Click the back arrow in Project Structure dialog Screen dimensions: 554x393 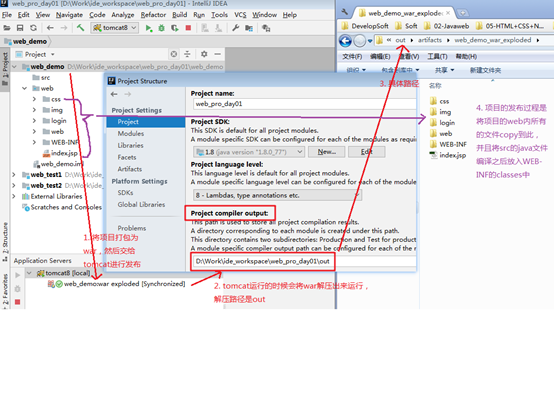114,94
